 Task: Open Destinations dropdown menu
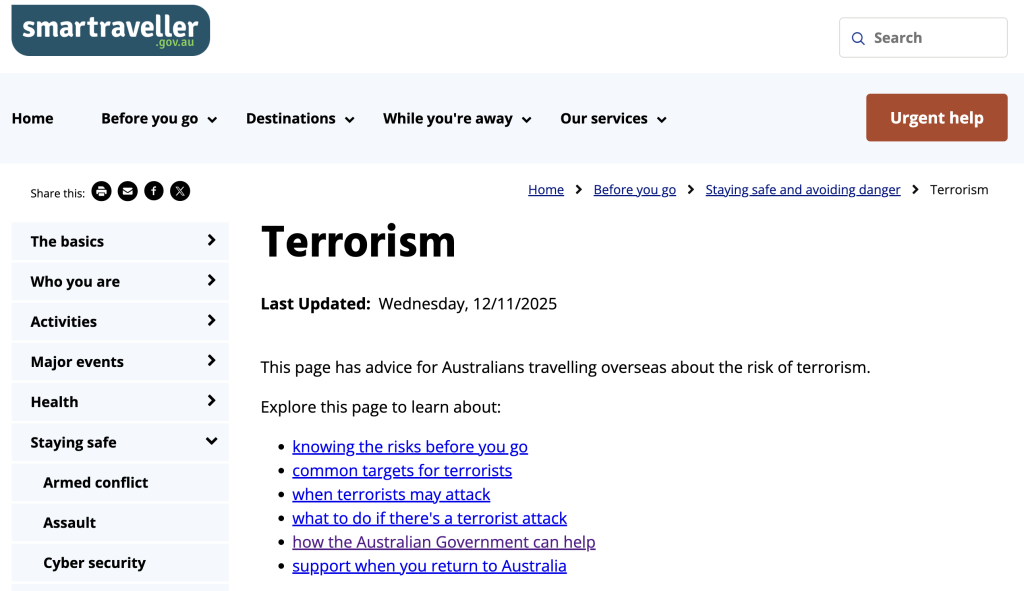point(300,119)
